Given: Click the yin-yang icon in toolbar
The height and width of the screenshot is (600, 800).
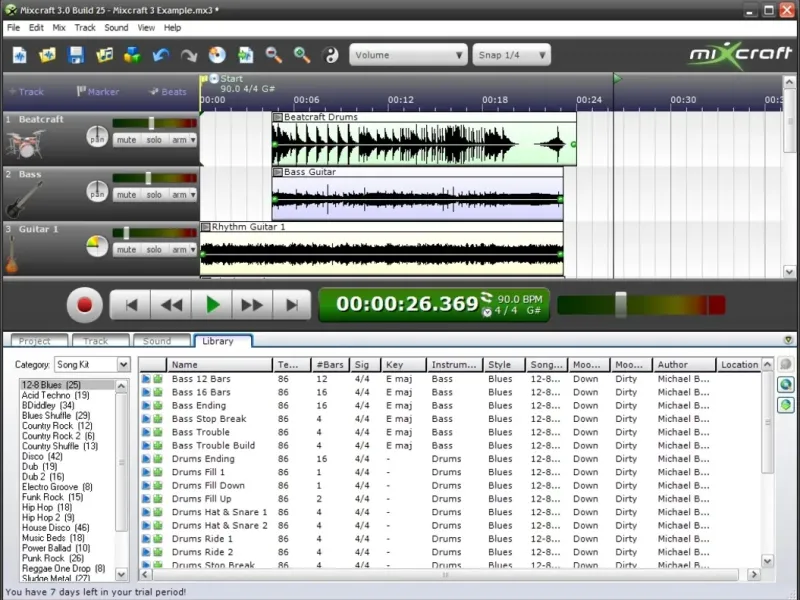Looking at the screenshot, I should point(331,55).
